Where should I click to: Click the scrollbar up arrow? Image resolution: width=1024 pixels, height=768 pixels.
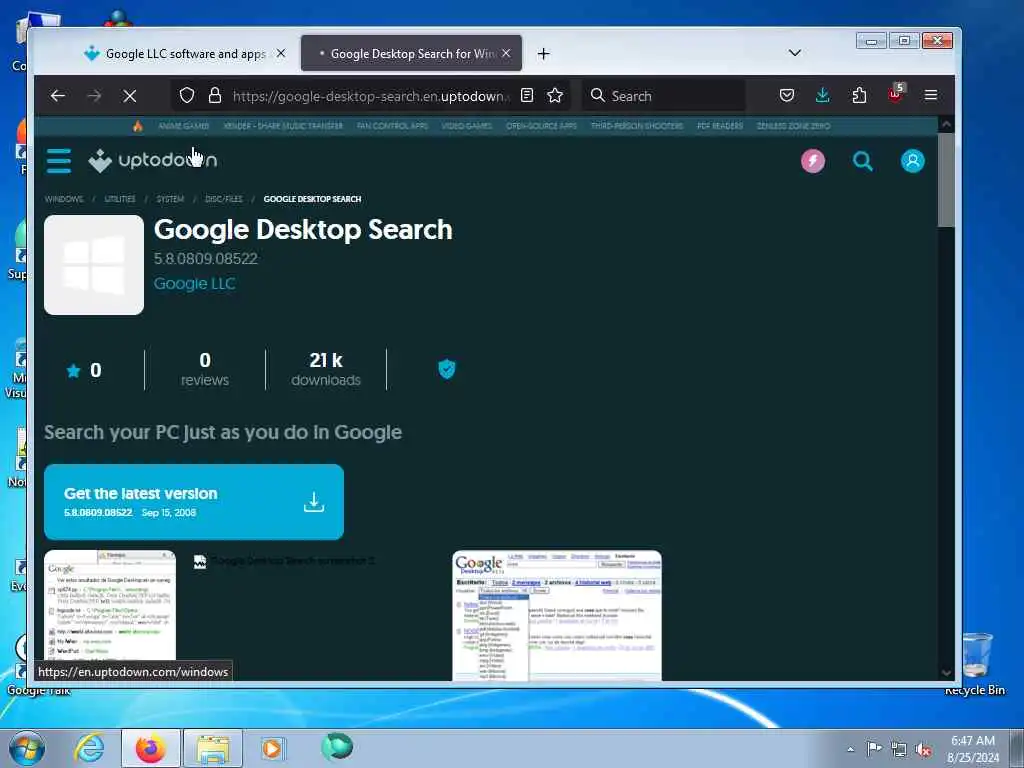click(946, 124)
